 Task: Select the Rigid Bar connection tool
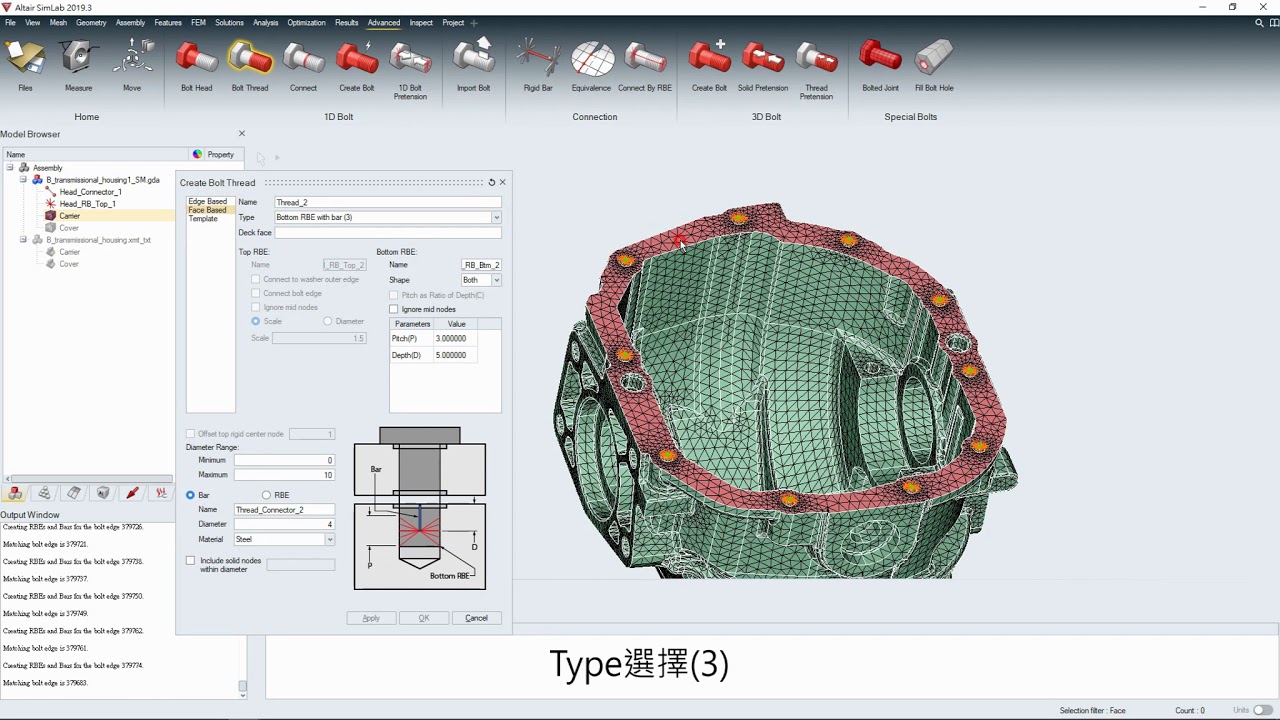(538, 65)
